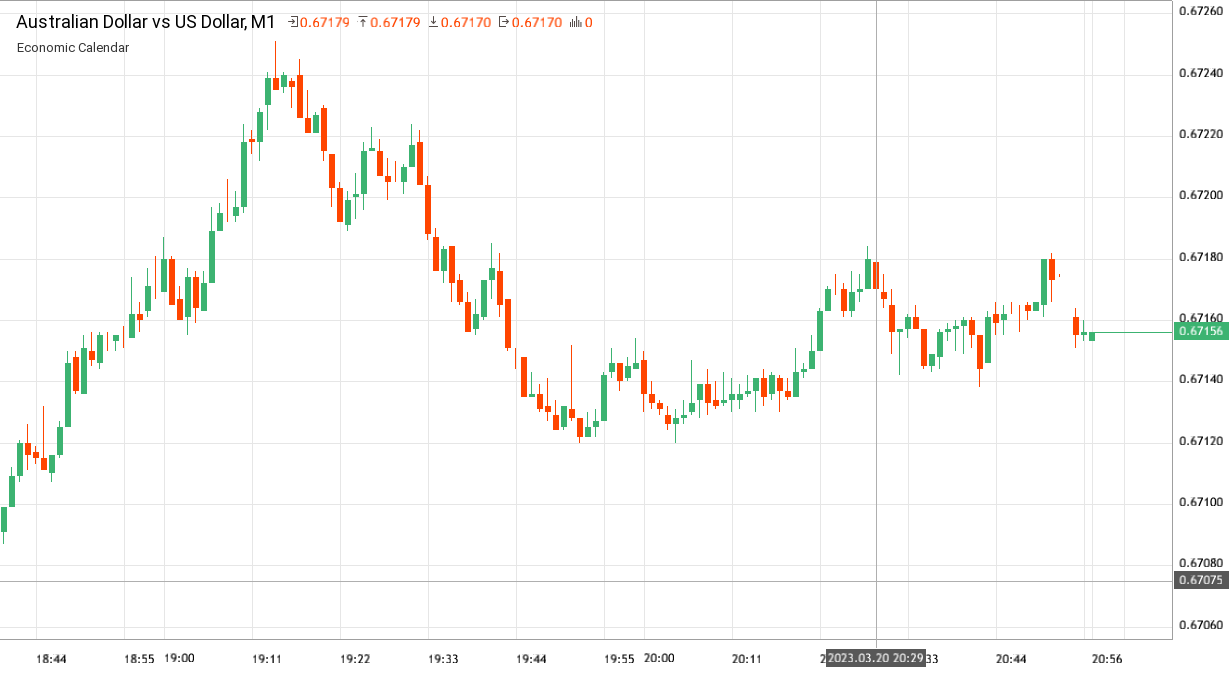The height and width of the screenshot is (674, 1230).
Task: Click the 0.67120 price axis label
Action: 1201,441
